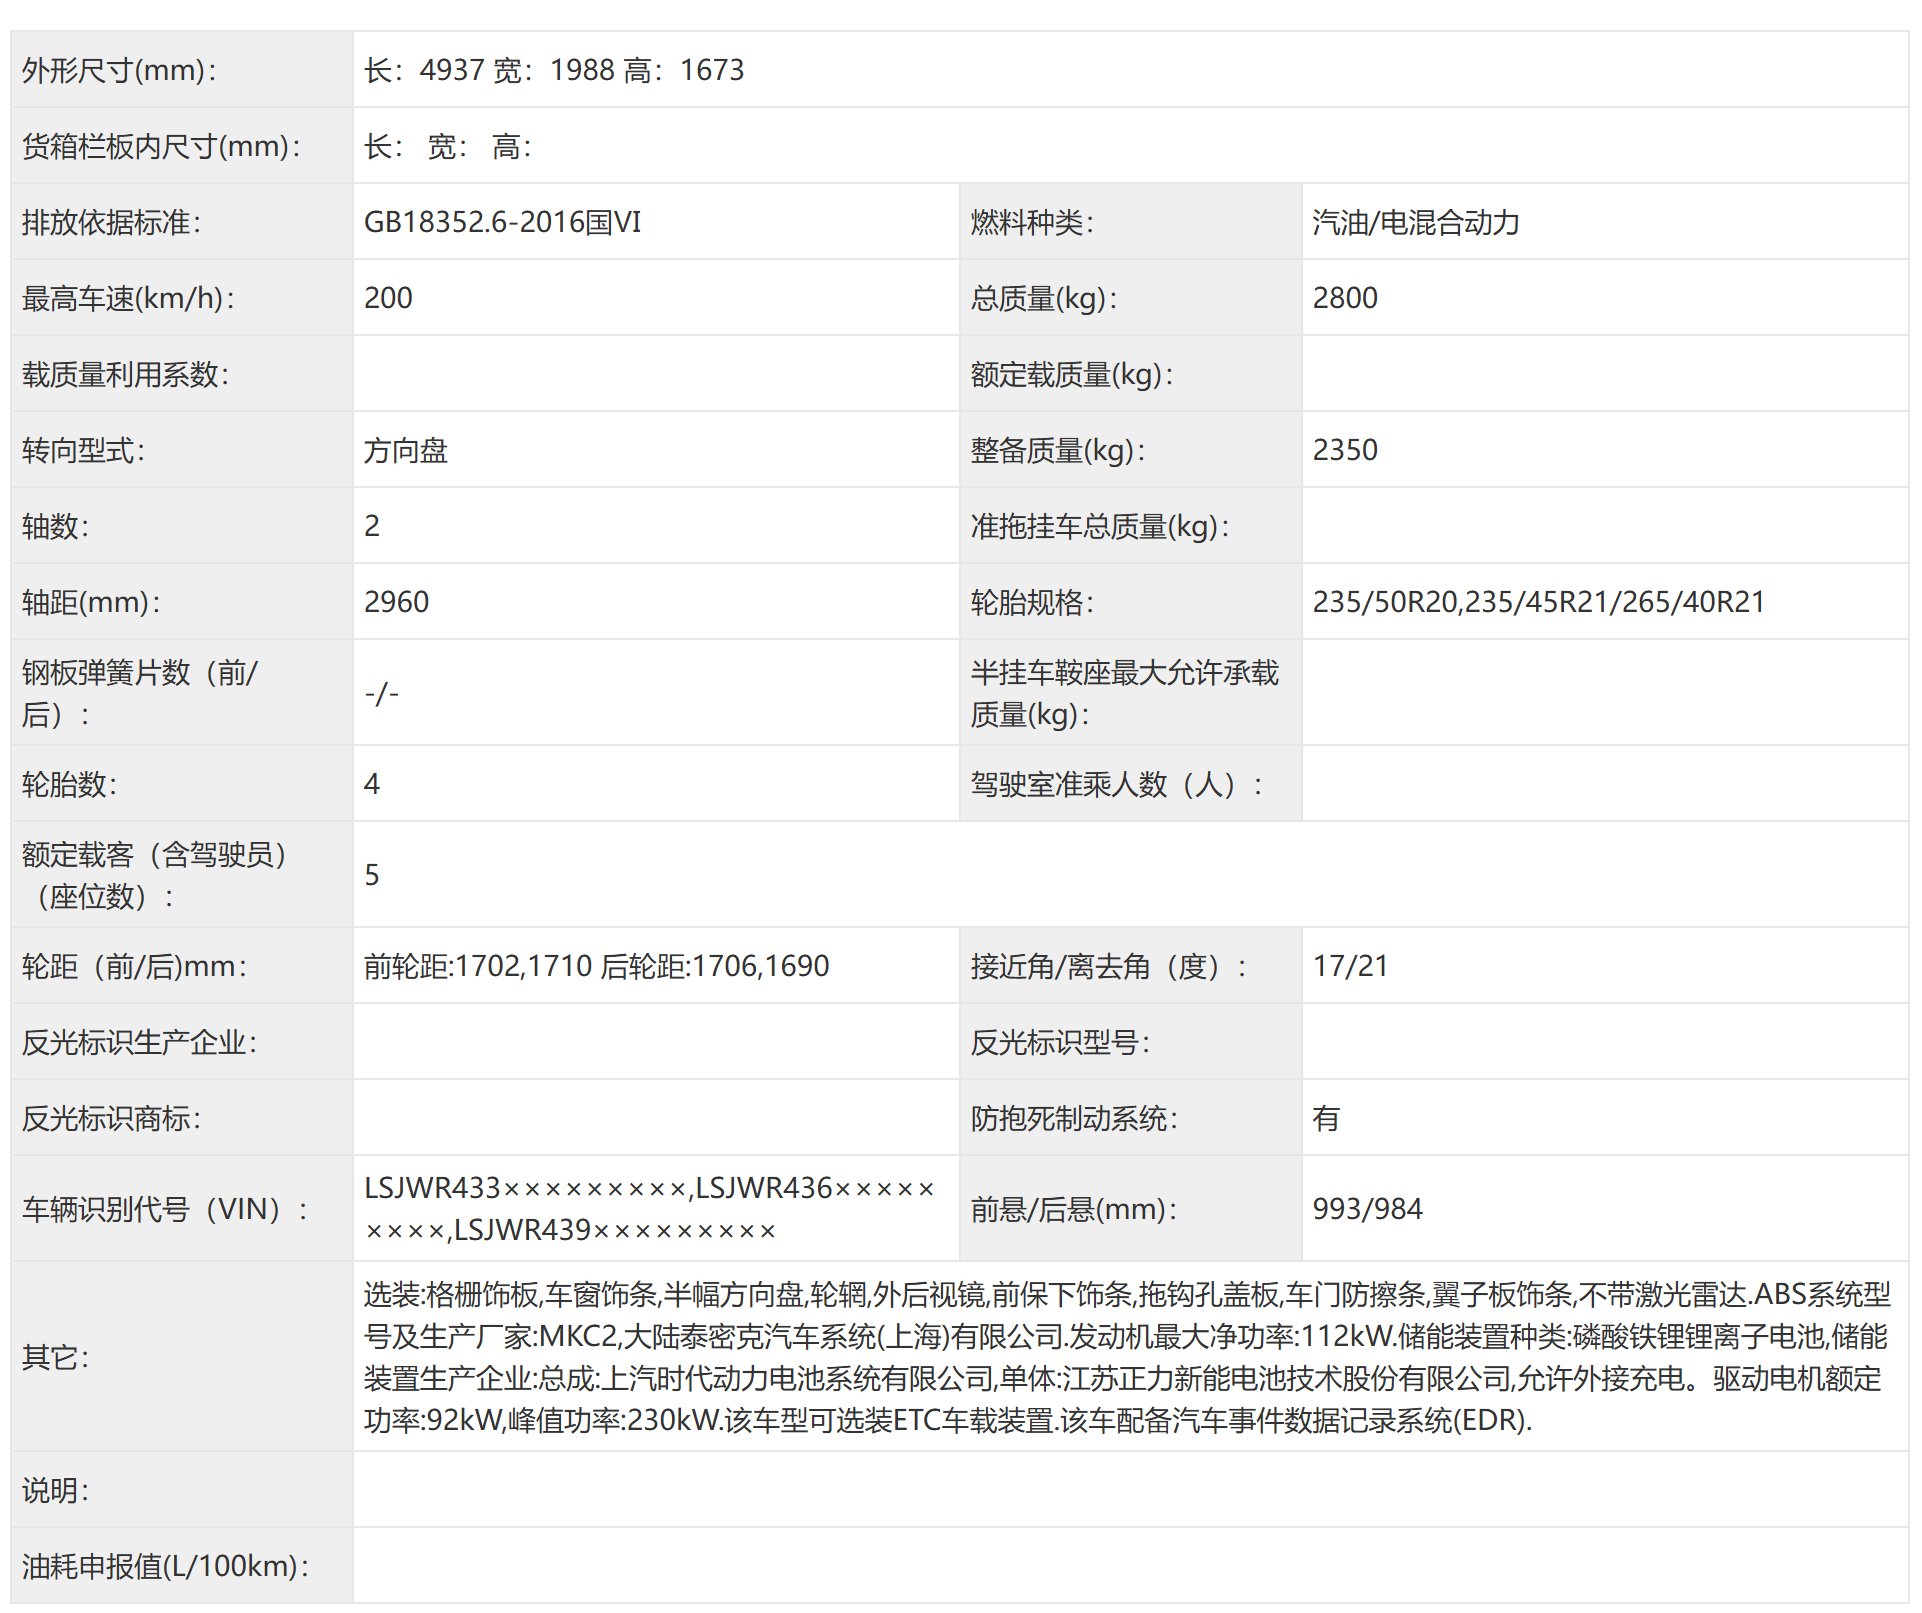The image size is (1922, 1613).
Task: Select the approach/departure angle 17/21
Action: coord(1350,966)
